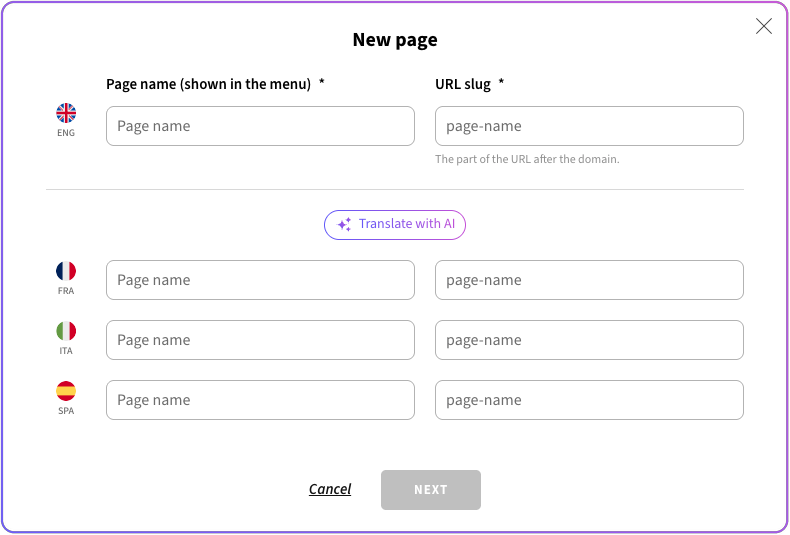790x535 pixels.
Task: Close the New page dialog
Action: (x=764, y=26)
